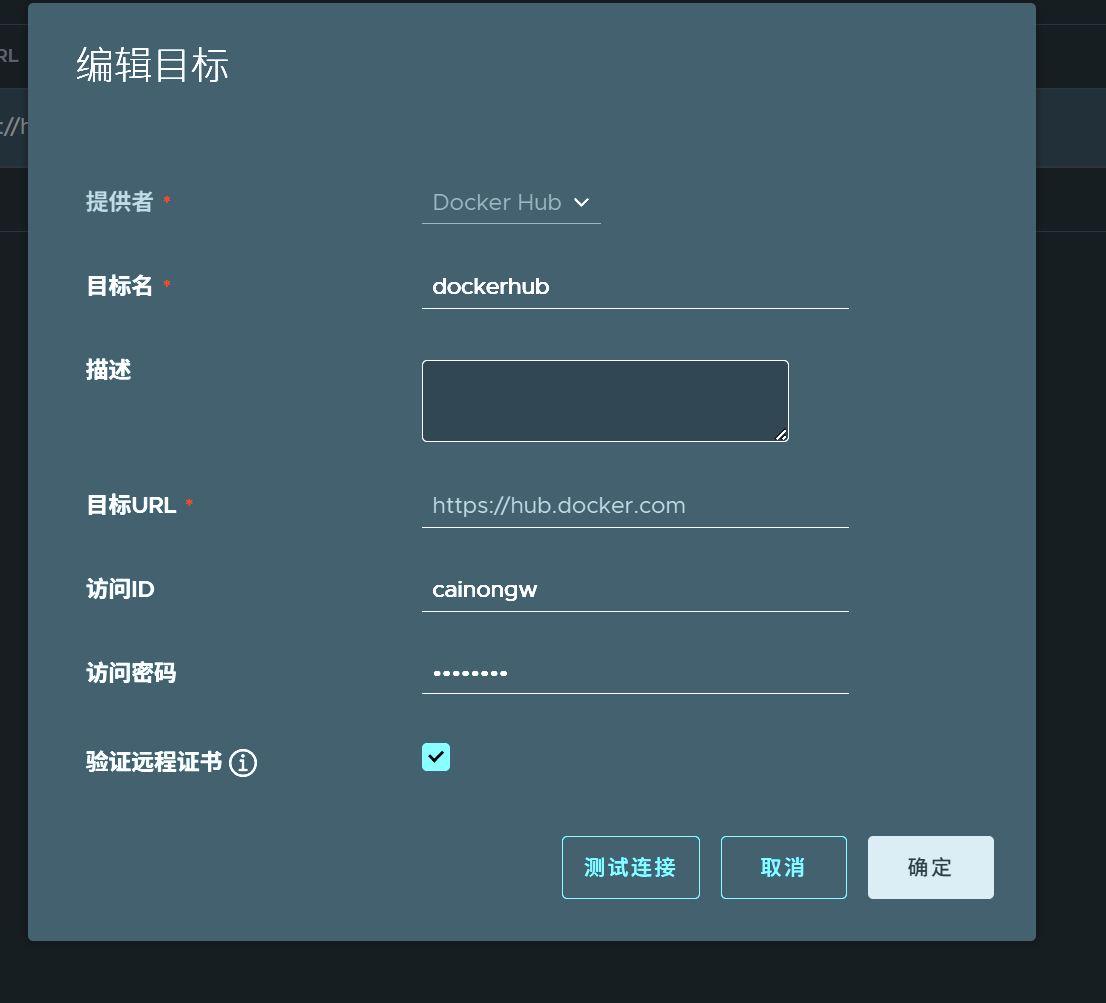Open the 提供者 dropdown chevron
This screenshot has width=1106, height=1003.
582,202
